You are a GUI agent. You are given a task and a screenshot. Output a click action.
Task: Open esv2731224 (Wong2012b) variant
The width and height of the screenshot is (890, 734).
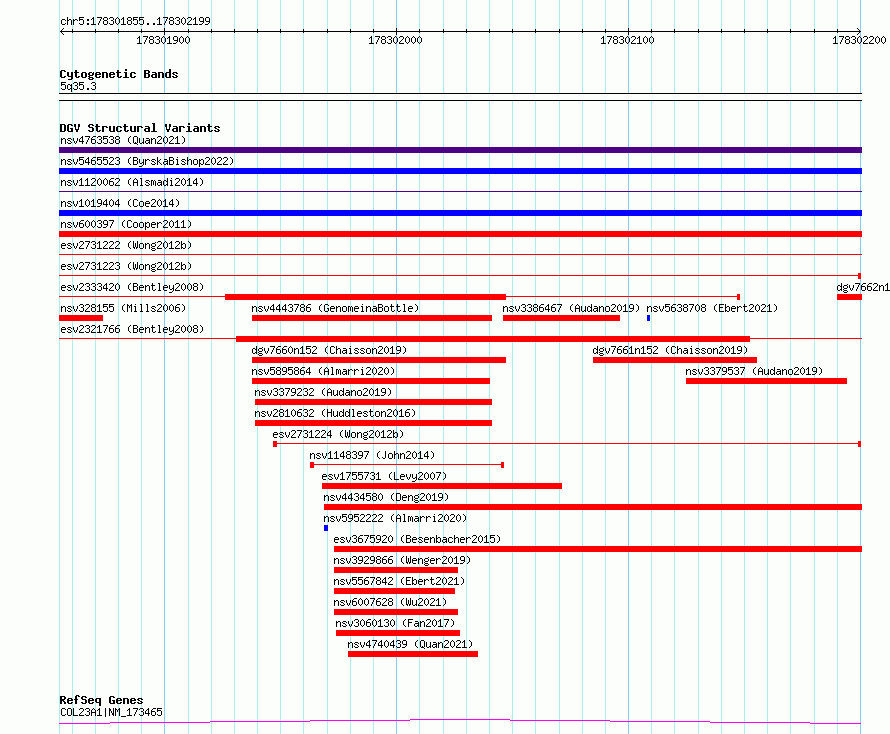point(338,434)
